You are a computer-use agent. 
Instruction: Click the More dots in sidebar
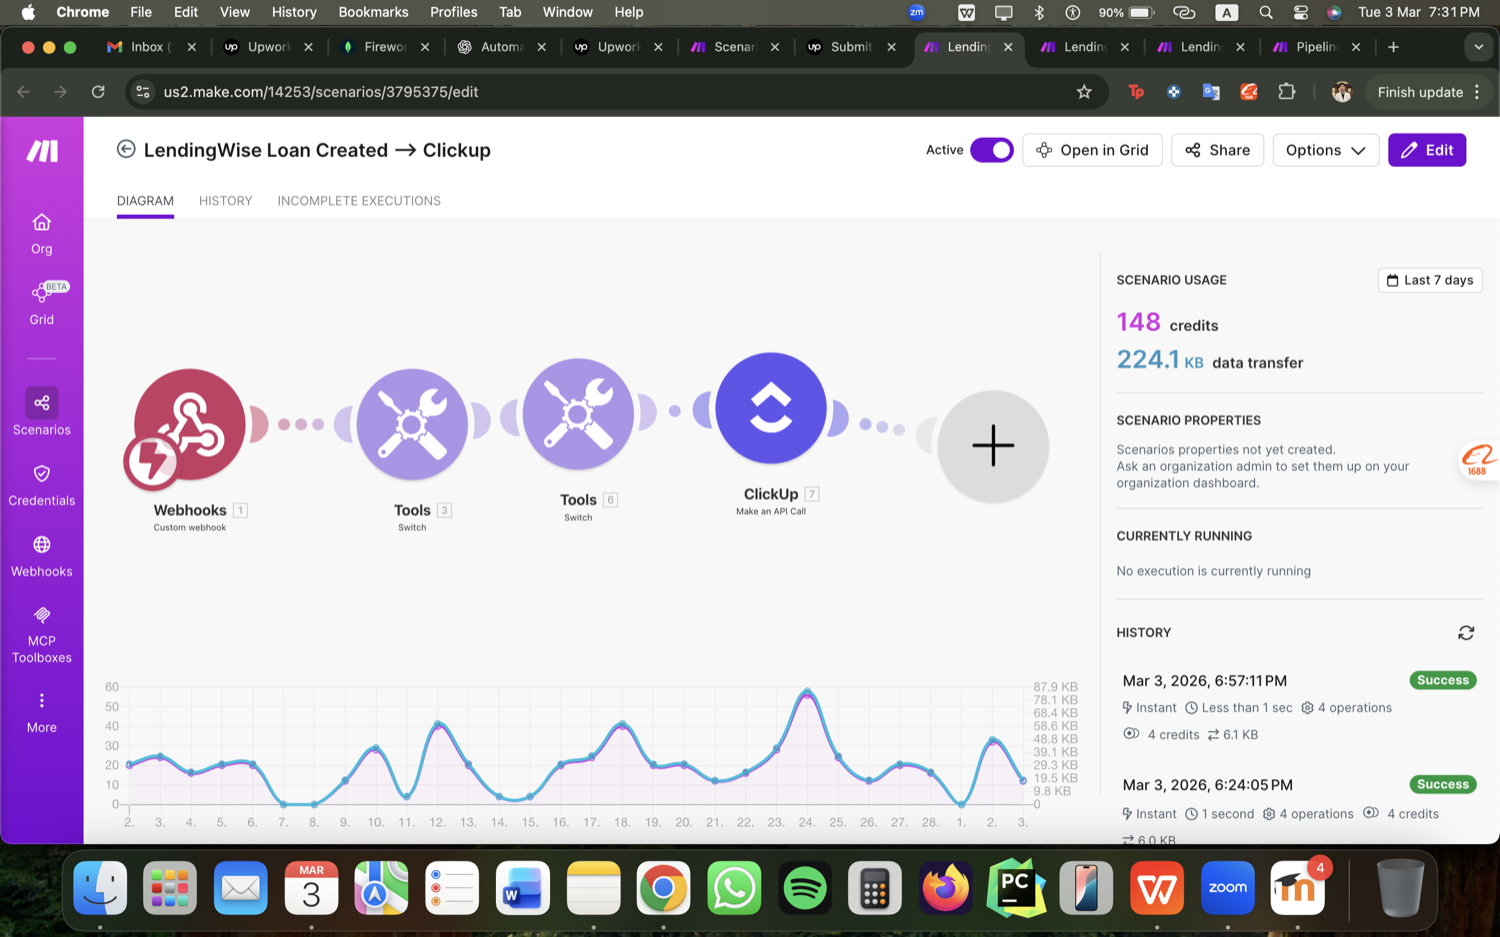41,711
